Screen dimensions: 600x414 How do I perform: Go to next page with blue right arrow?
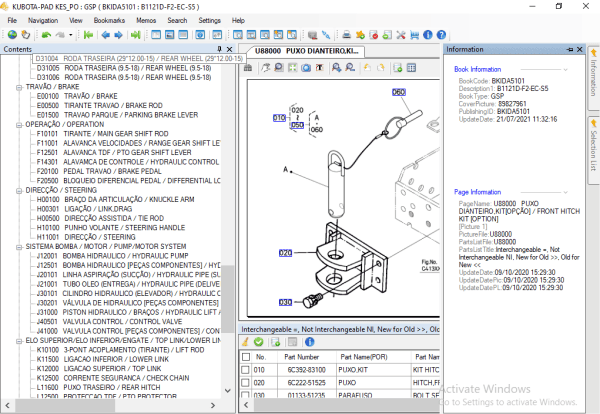click(x=119, y=35)
